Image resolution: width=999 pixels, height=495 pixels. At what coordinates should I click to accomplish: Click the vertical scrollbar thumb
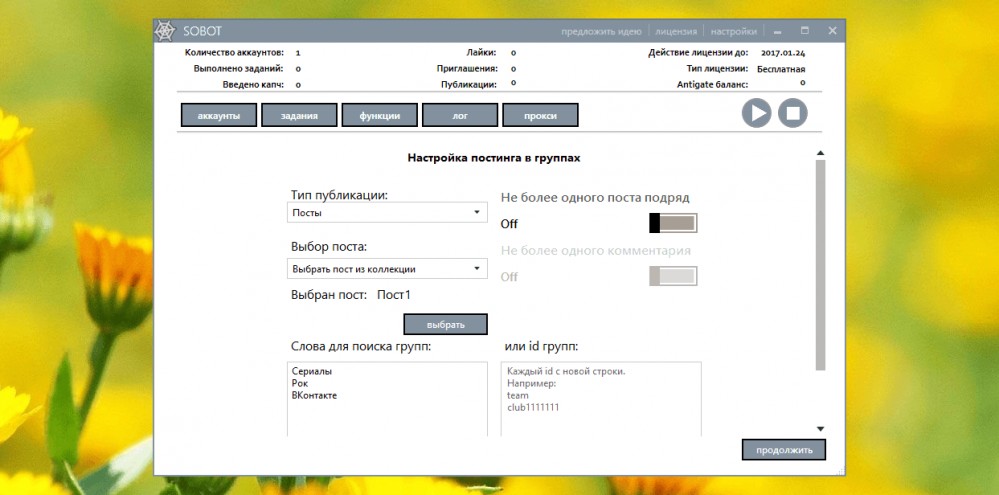pos(821,264)
